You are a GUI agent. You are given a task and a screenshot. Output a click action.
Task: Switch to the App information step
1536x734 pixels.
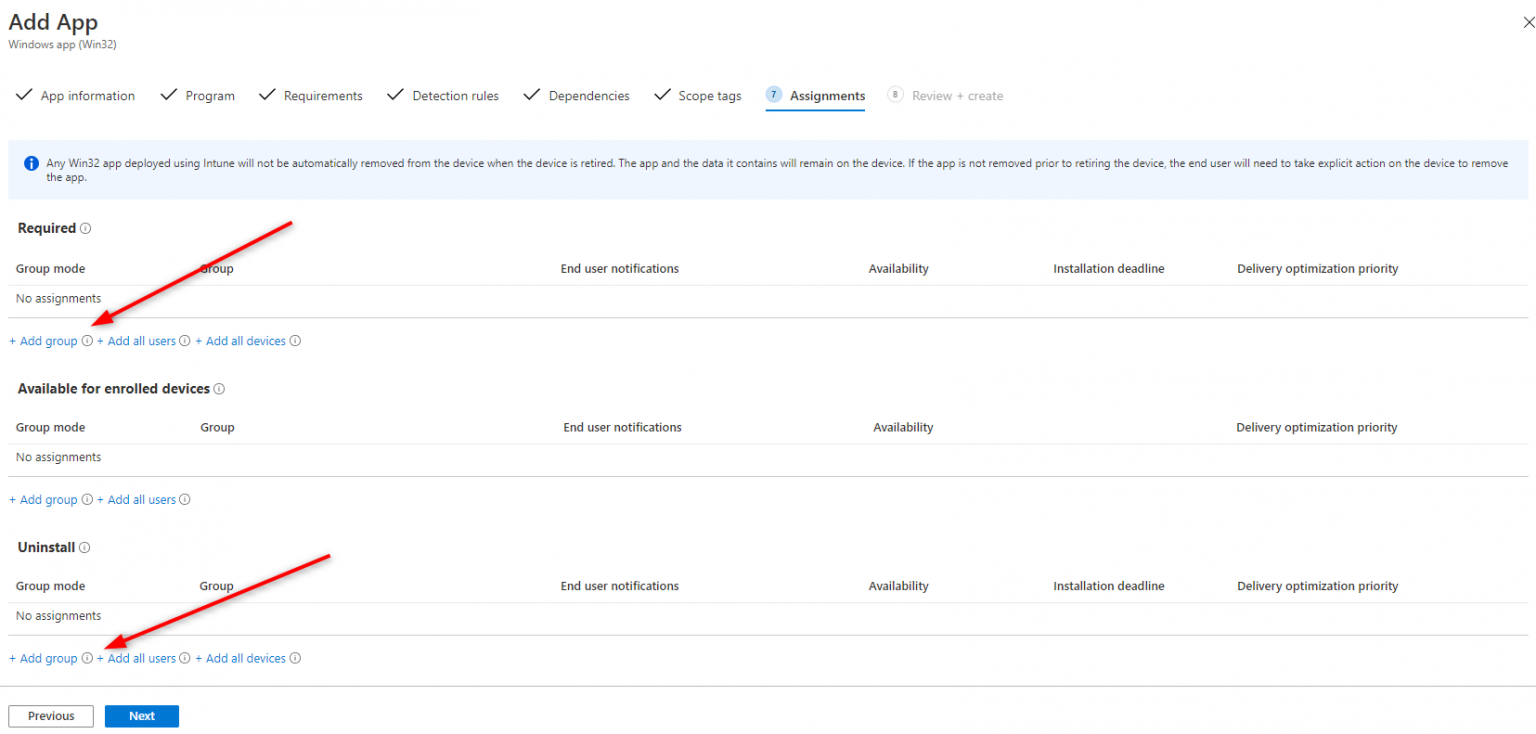(87, 95)
